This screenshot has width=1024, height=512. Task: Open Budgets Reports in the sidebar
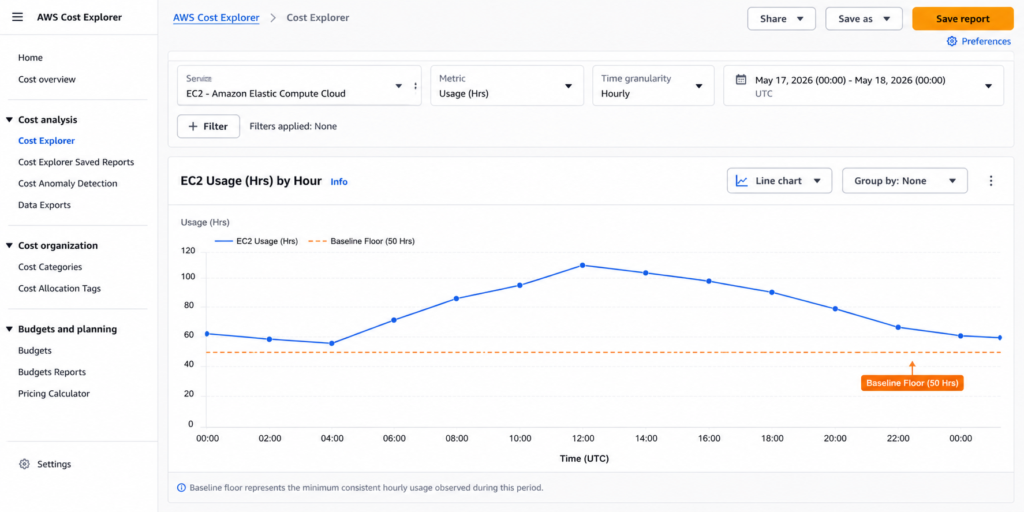click(x=52, y=372)
